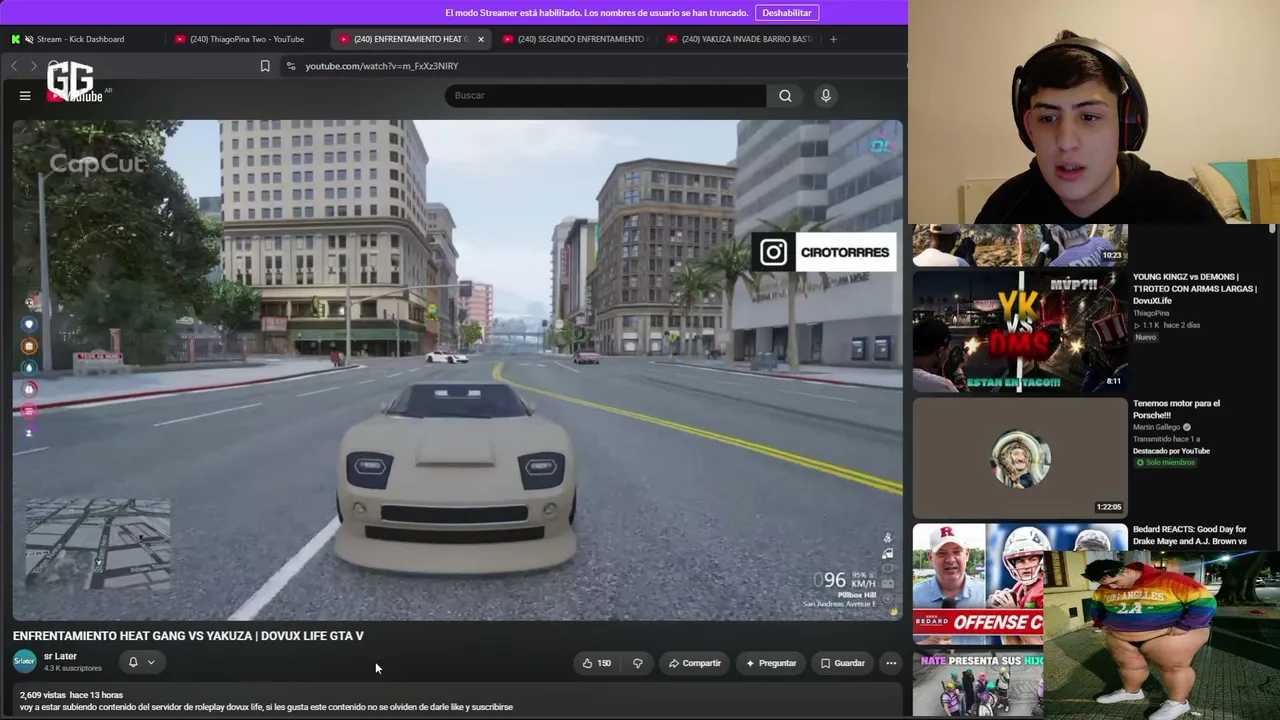Switch to YAKUZA INVADE BARRIO tab
The width and height of the screenshot is (1280, 720).
[739, 39]
